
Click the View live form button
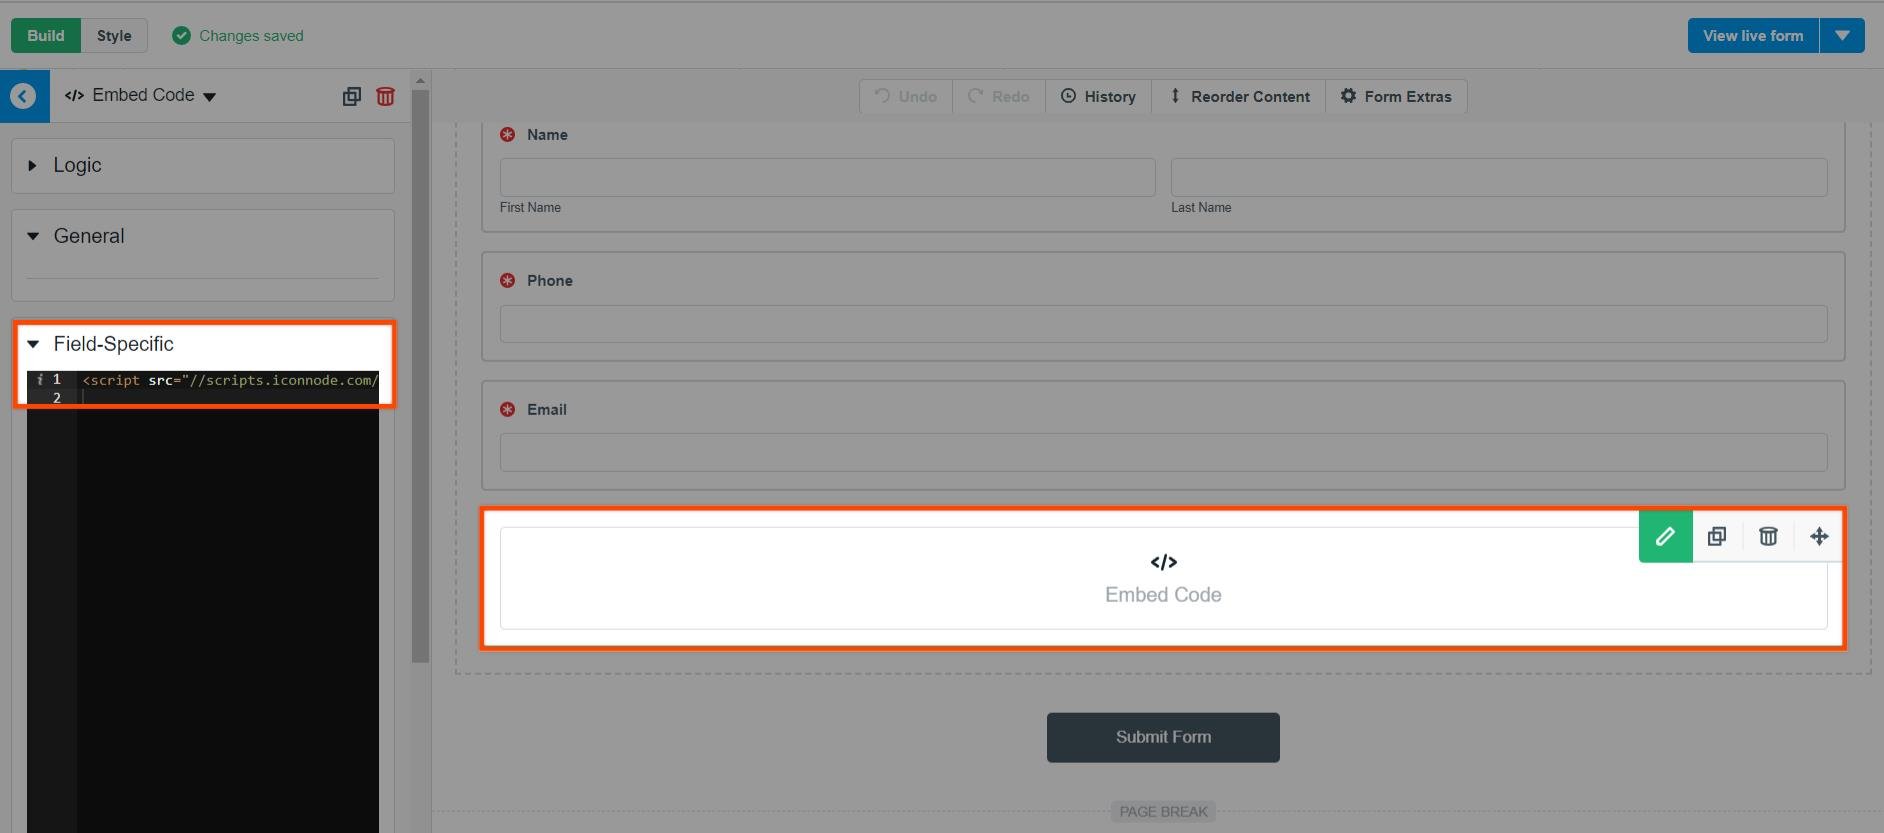(x=1752, y=35)
